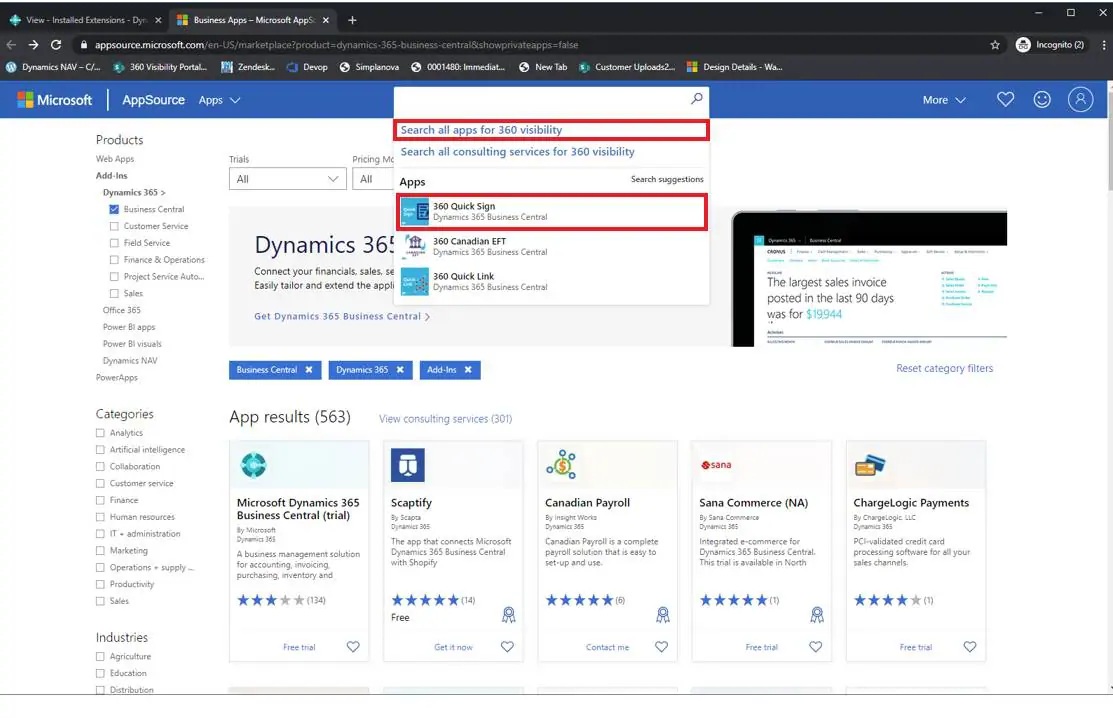Open the favorites heart icon in header
The height and width of the screenshot is (718, 1113).
tap(1005, 99)
